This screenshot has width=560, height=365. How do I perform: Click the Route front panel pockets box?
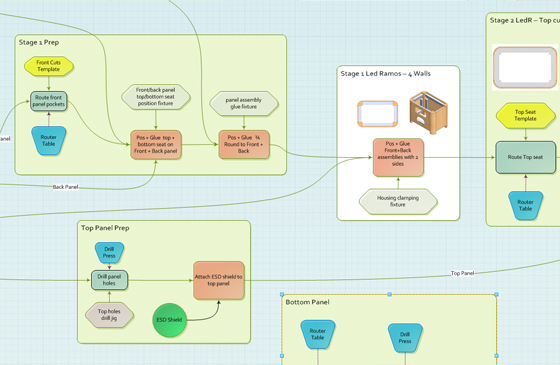(49, 101)
